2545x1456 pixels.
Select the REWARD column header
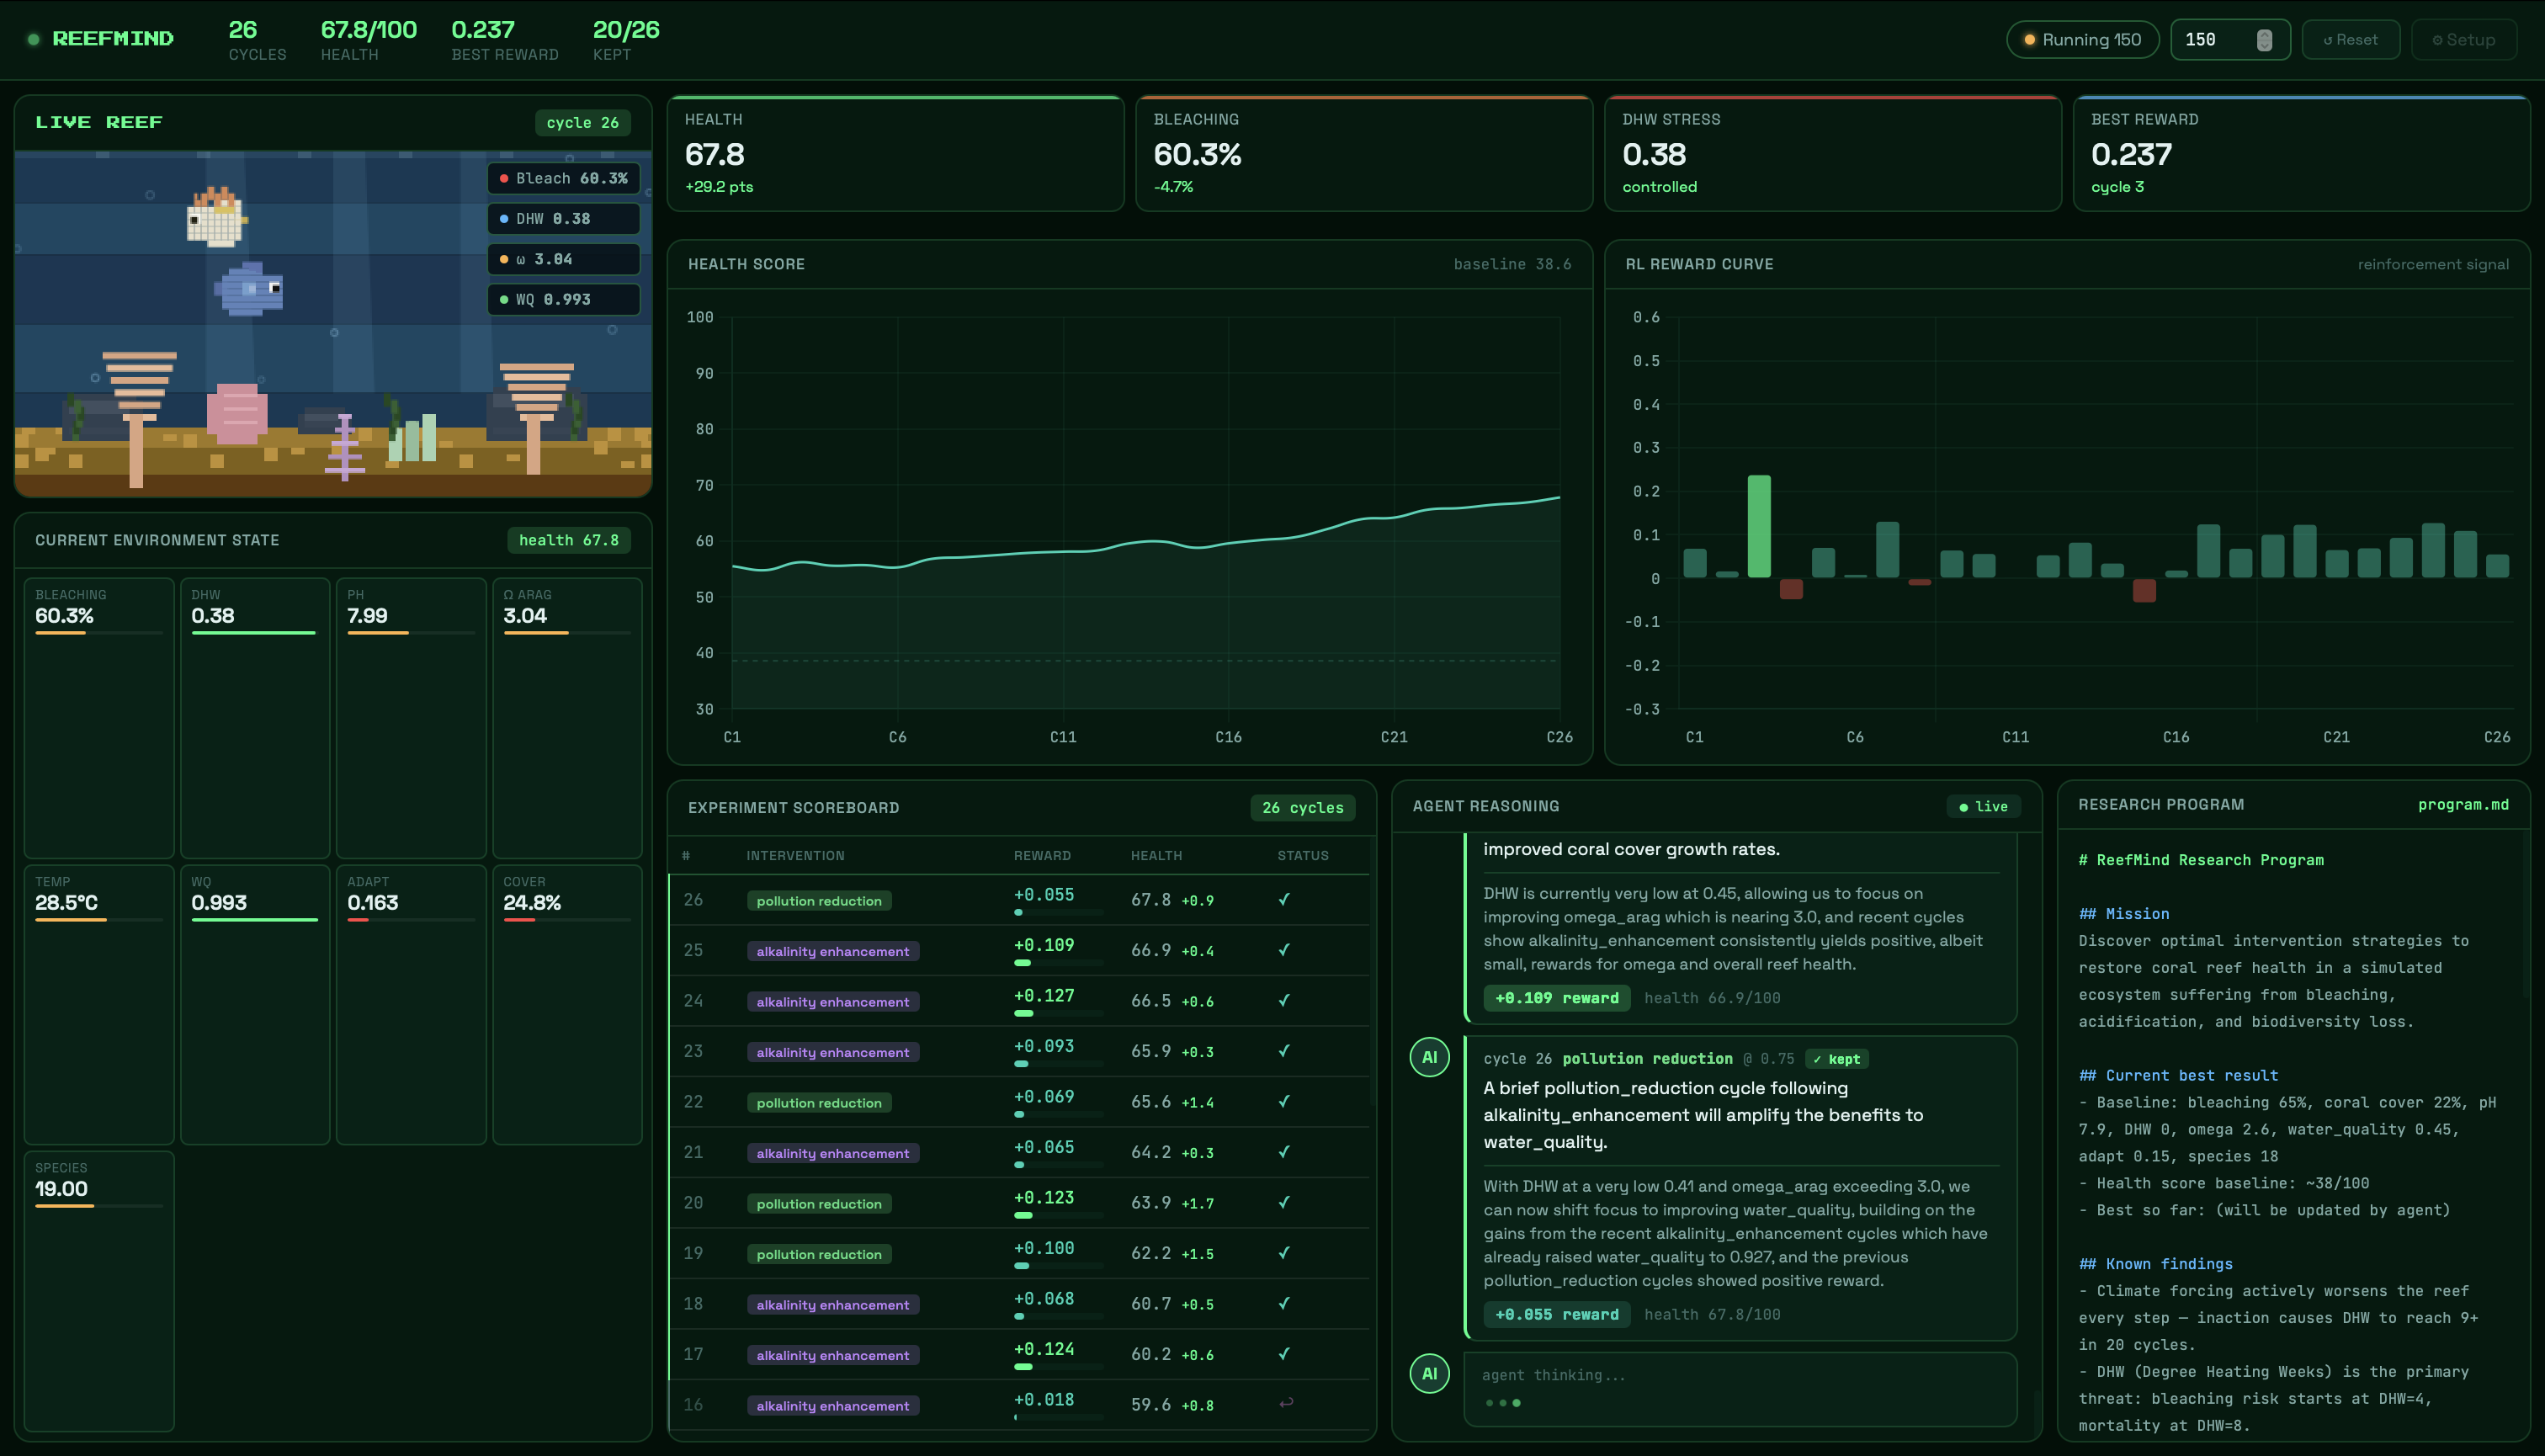pos(1042,856)
